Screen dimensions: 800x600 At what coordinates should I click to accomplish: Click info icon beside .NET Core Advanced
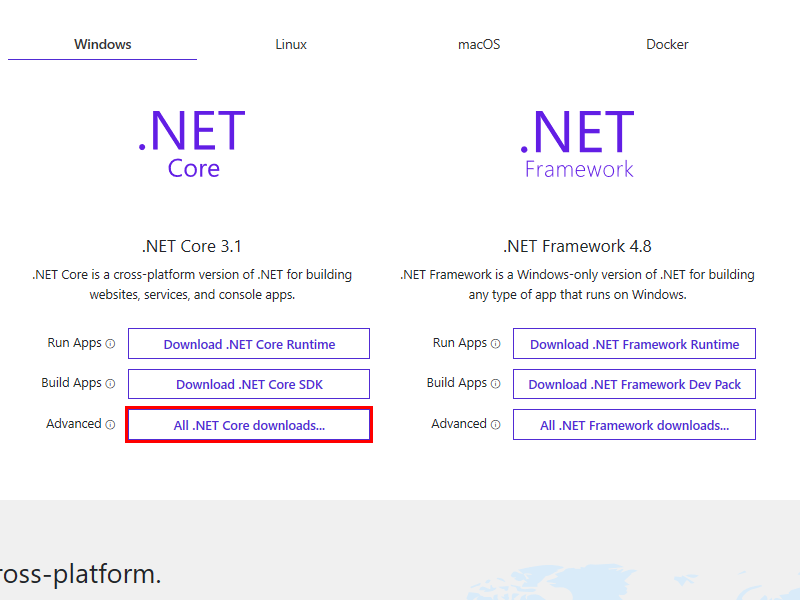110,424
